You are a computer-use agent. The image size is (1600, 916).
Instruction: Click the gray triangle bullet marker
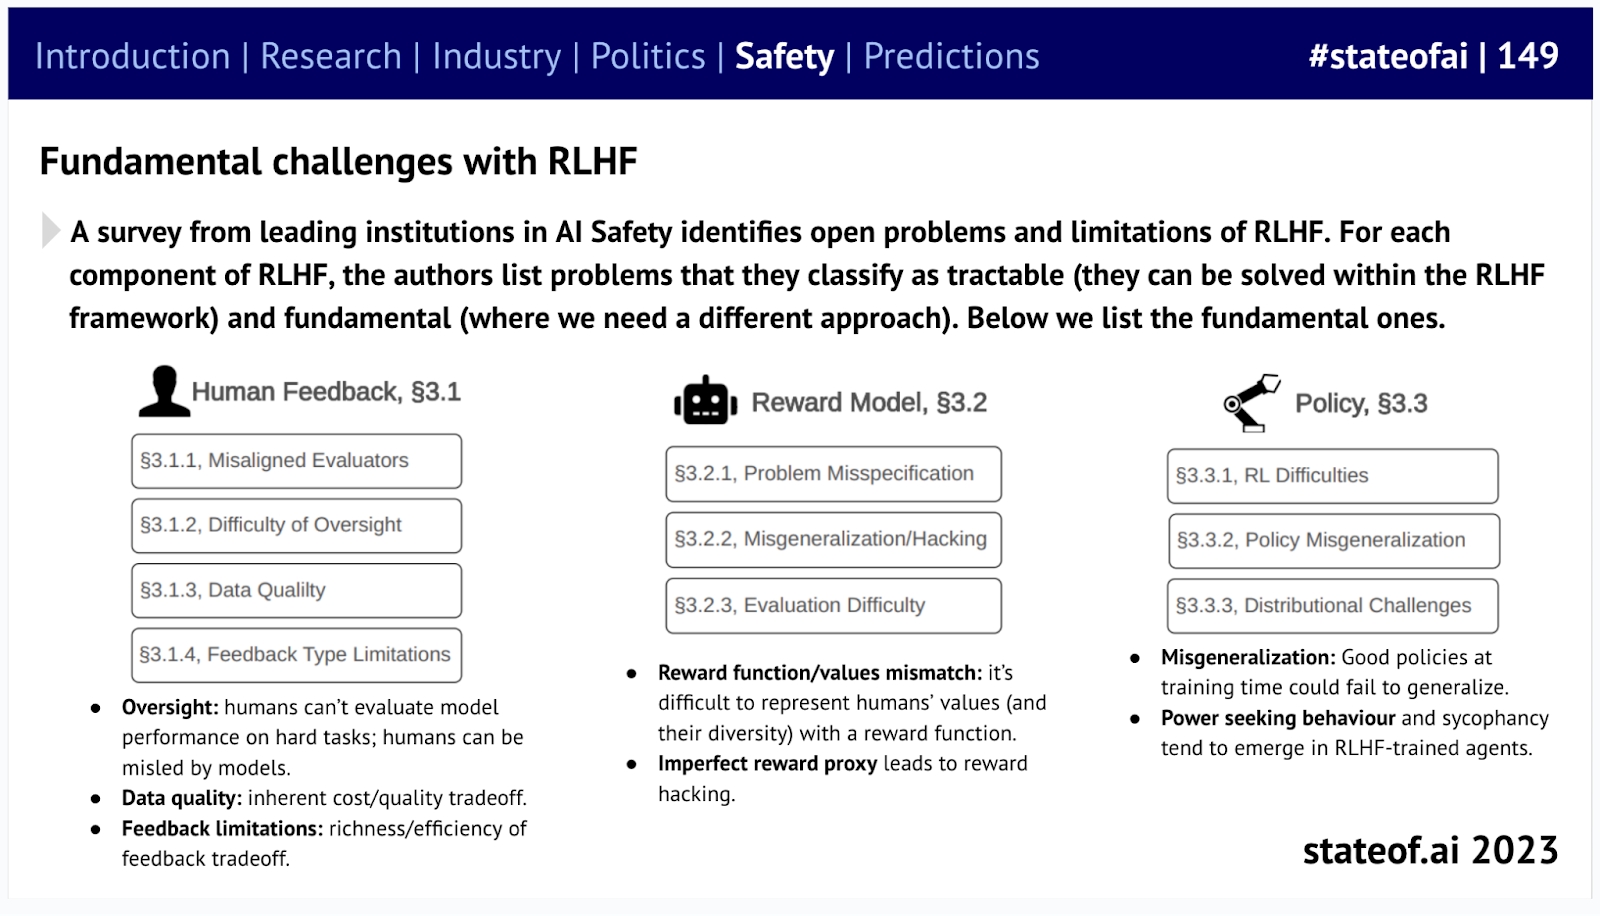coord(50,230)
